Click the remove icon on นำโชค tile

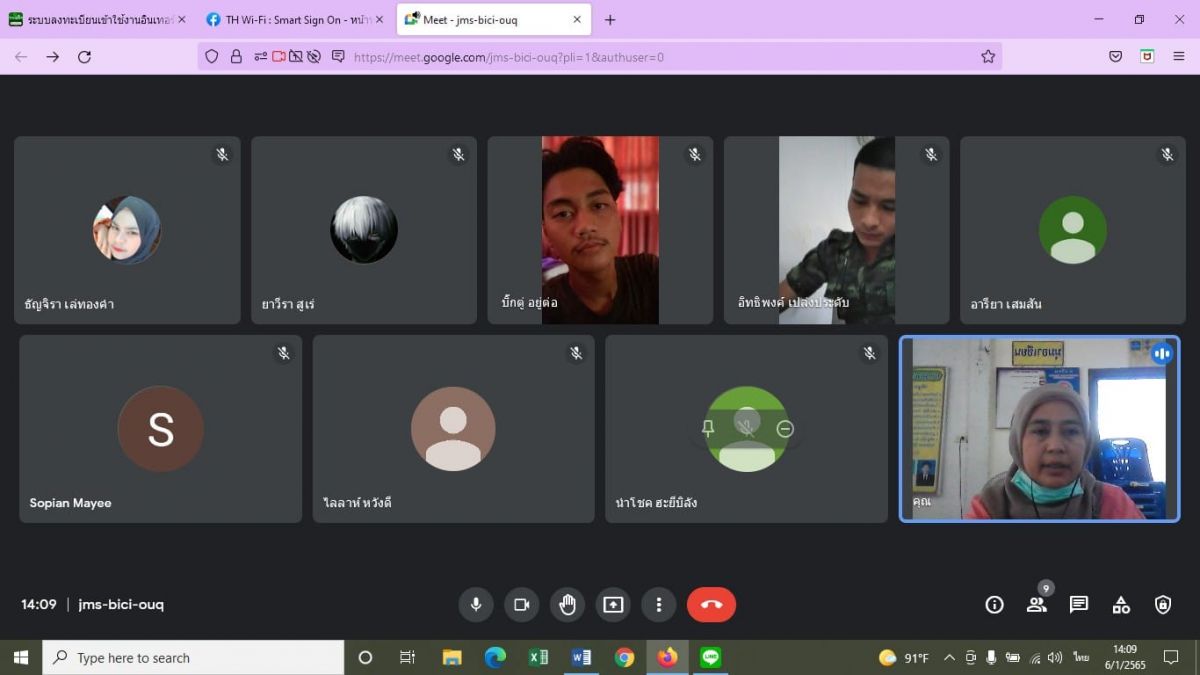(785, 428)
